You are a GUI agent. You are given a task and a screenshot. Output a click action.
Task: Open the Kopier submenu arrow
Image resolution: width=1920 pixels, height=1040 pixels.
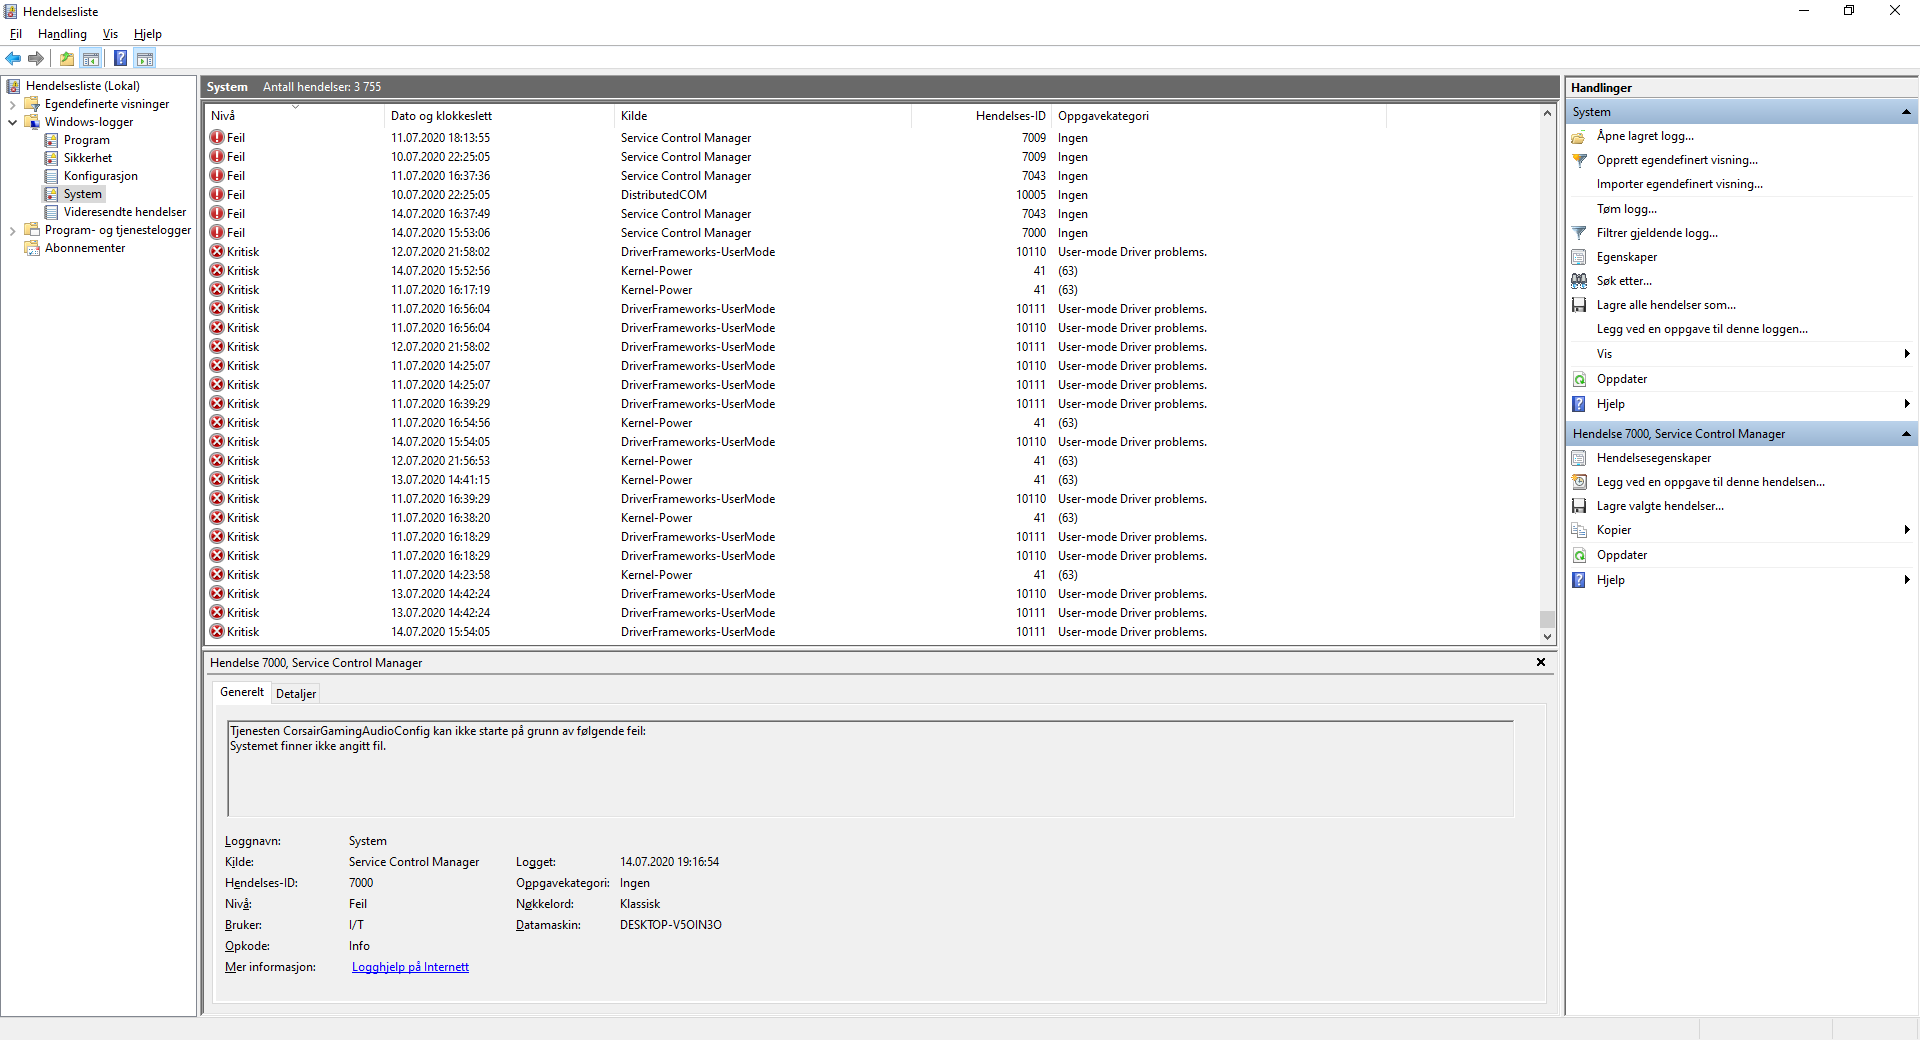[x=1907, y=530]
